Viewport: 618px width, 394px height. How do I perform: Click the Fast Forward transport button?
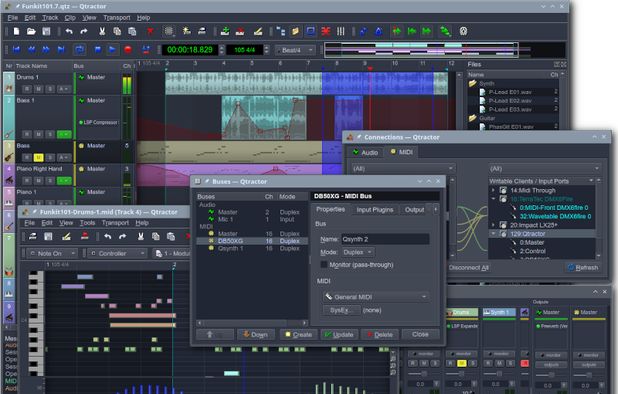[x=46, y=50]
